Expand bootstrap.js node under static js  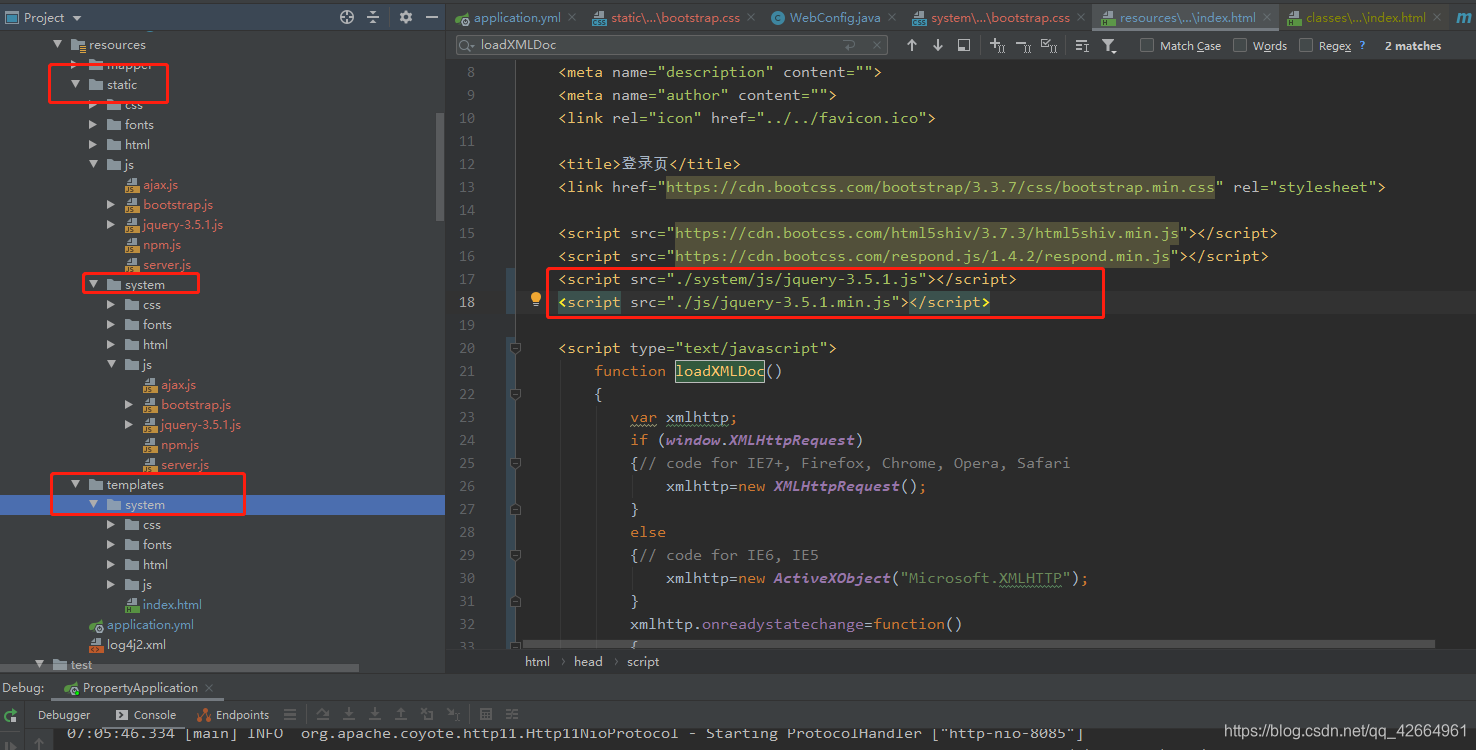click(111, 205)
